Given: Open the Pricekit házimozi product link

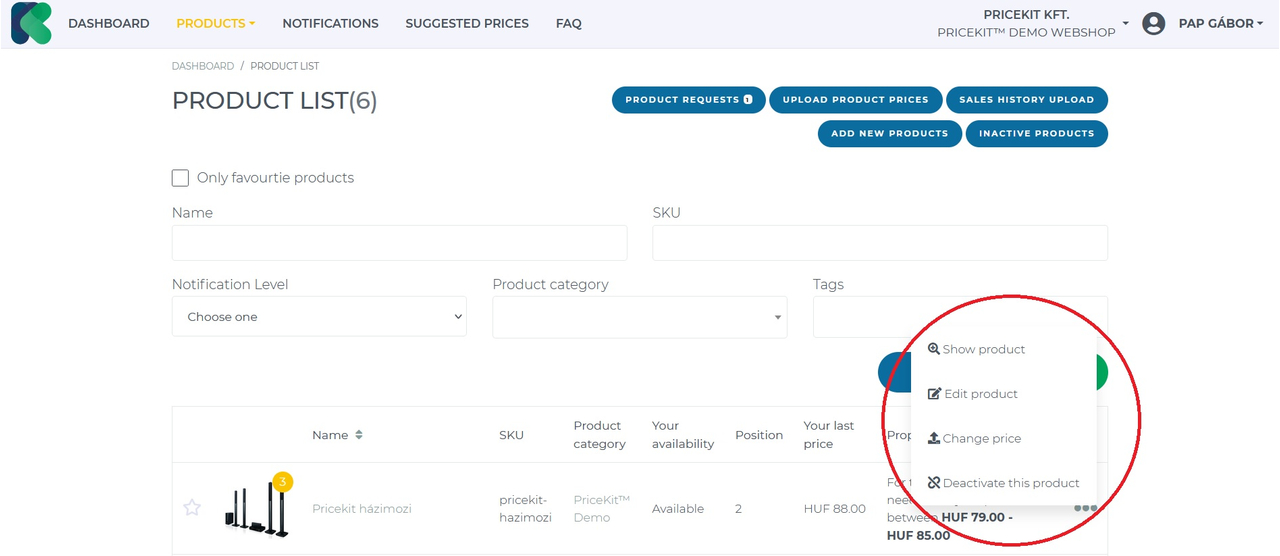Looking at the screenshot, I should [362, 508].
